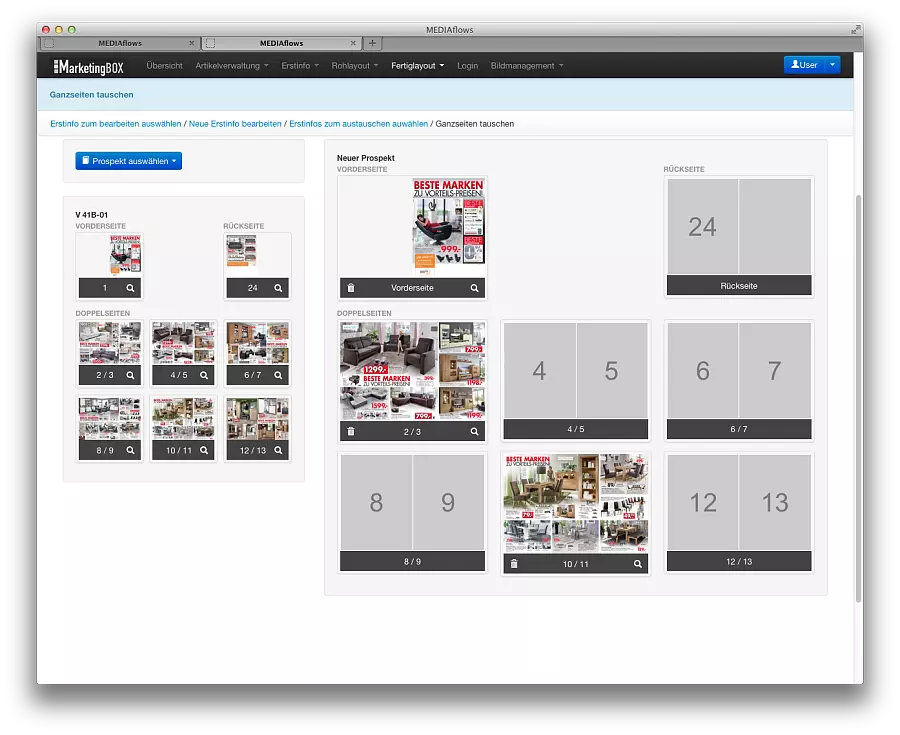Viewport: 900px width, 735px height.
Task: Zoom the 4 / 5 thumbnail in V 41B-01
Action: [x=204, y=375]
